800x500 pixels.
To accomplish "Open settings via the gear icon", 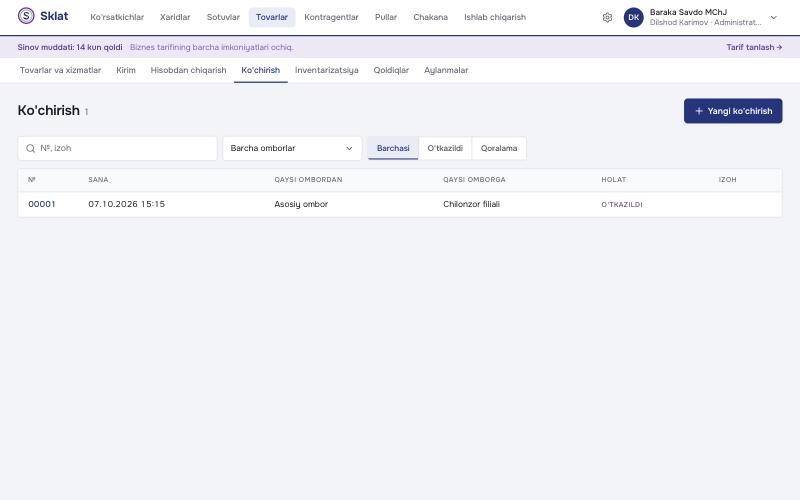I will [607, 17].
